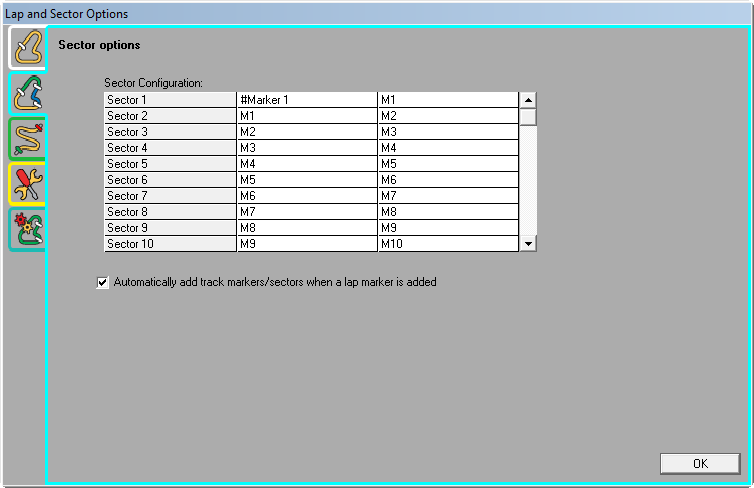Select the Sector 1 row header
The height and width of the screenshot is (488, 754).
pos(170,100)
